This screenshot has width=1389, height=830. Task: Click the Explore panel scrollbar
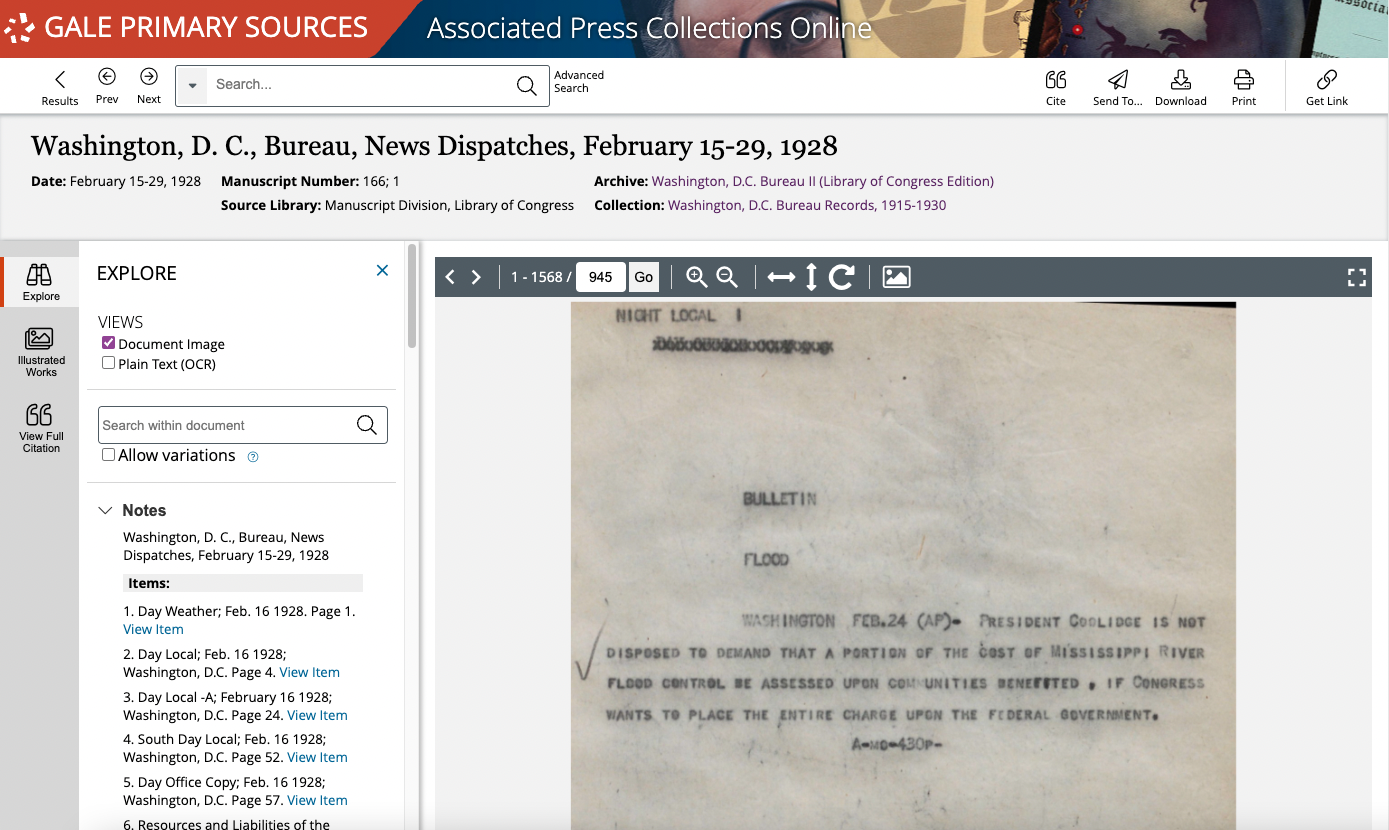[x=412, y=296]
